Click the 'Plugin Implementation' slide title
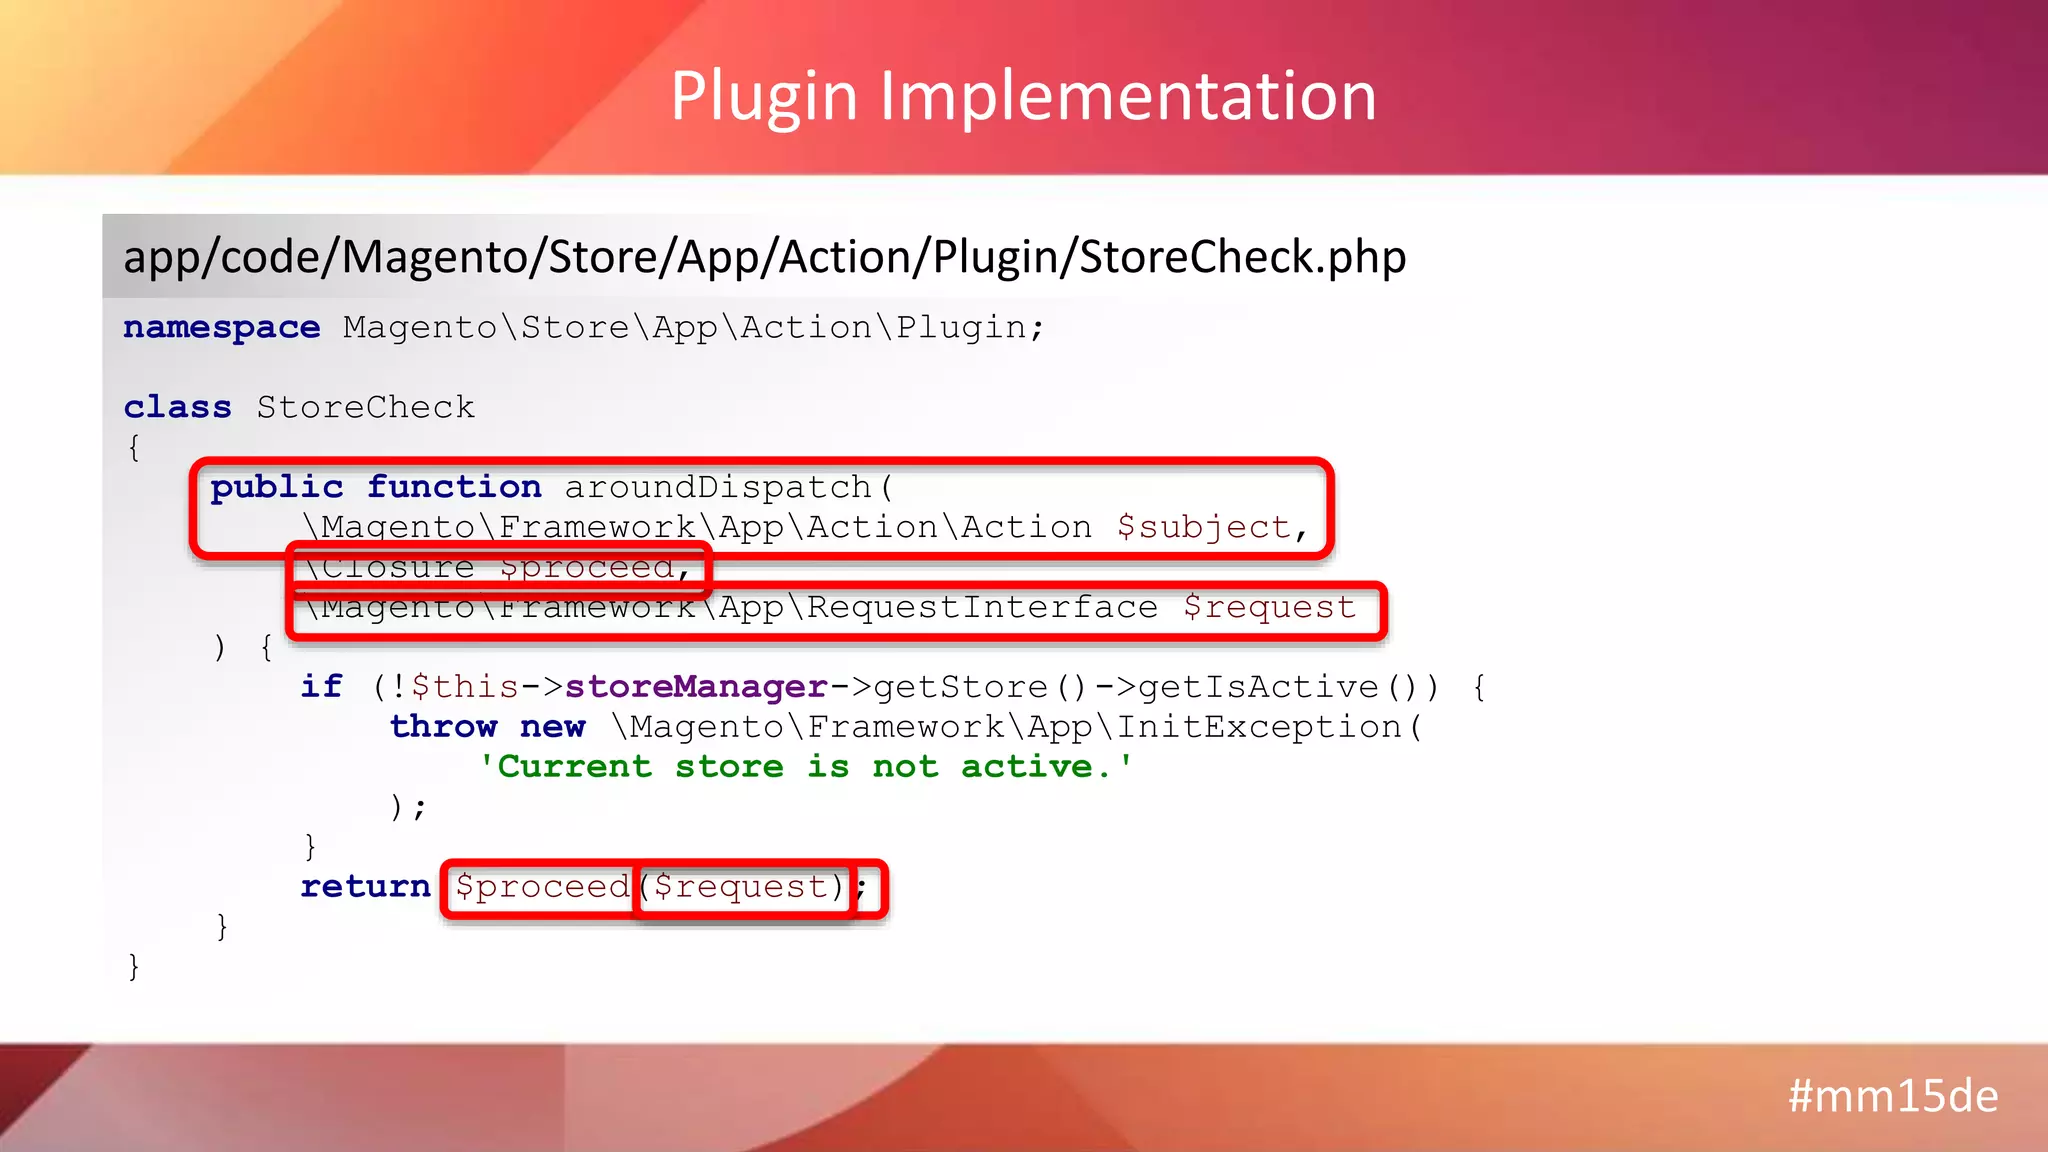This screenshot has height=1152, width=2048. [1023, 96]
